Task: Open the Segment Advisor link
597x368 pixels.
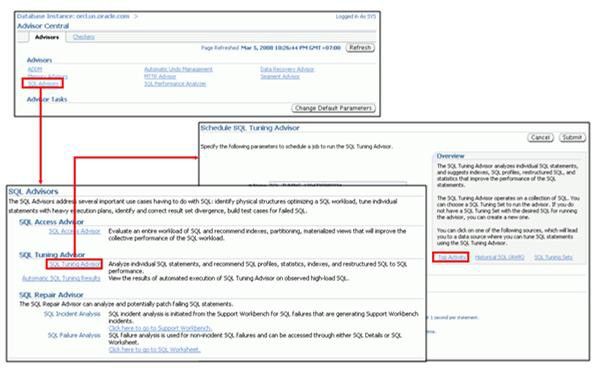Action: pyautogui.click(x=280, y=76)
